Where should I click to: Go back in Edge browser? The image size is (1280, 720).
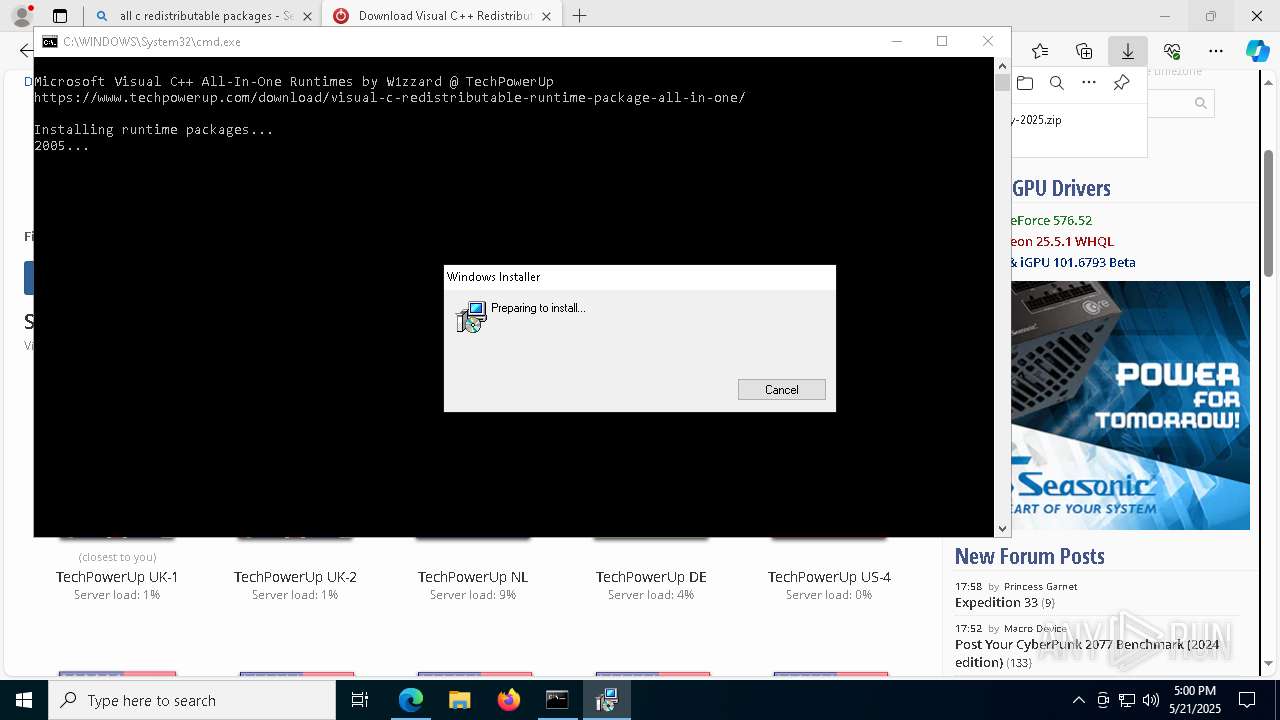[x=25, y=51]
